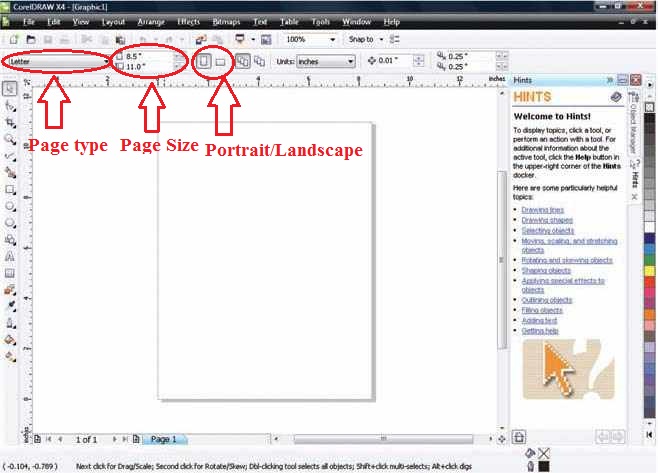The image size is (658, 473).
Task: Open the Filling objects hint link
Action: pos(542,310)
